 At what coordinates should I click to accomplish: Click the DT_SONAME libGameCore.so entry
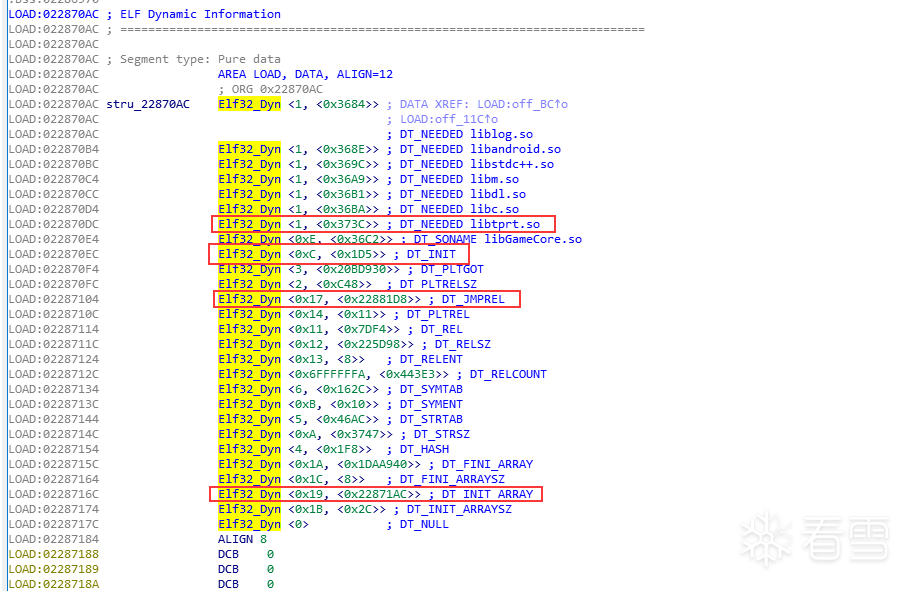tap(498, 239)
